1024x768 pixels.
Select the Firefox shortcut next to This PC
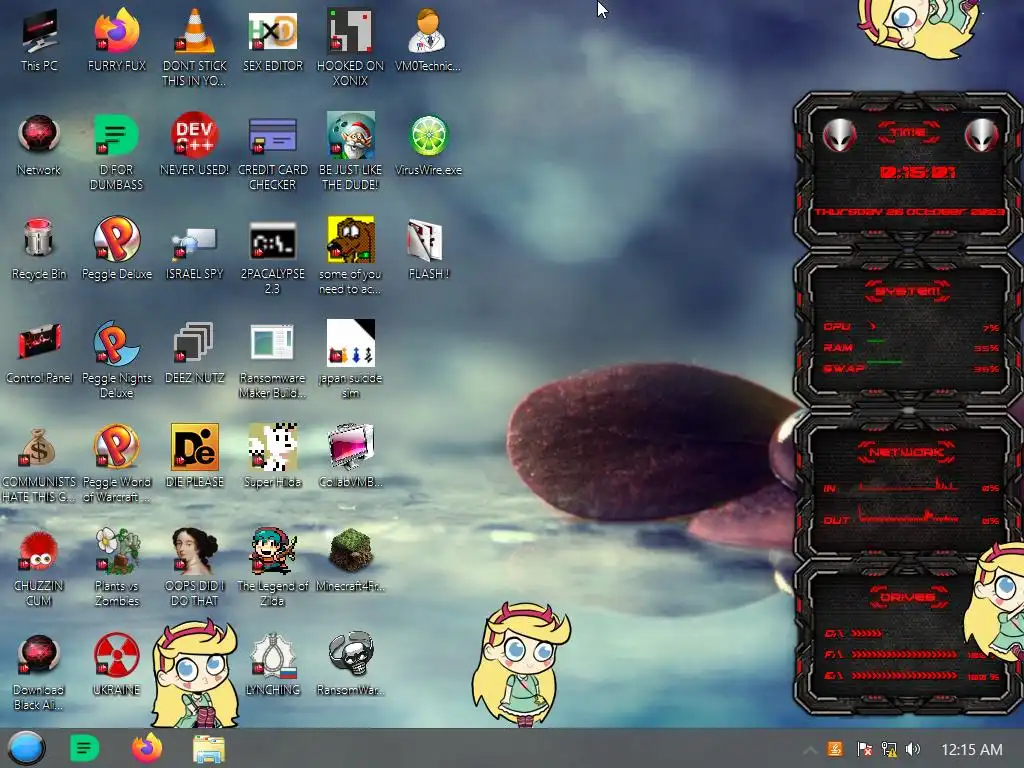click(117, 40)
